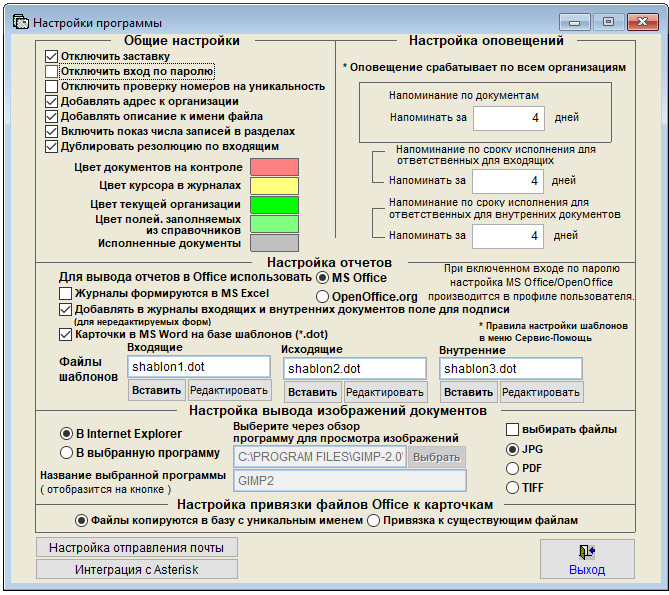Click days field for внутренних документов reminder

point(508,236)
